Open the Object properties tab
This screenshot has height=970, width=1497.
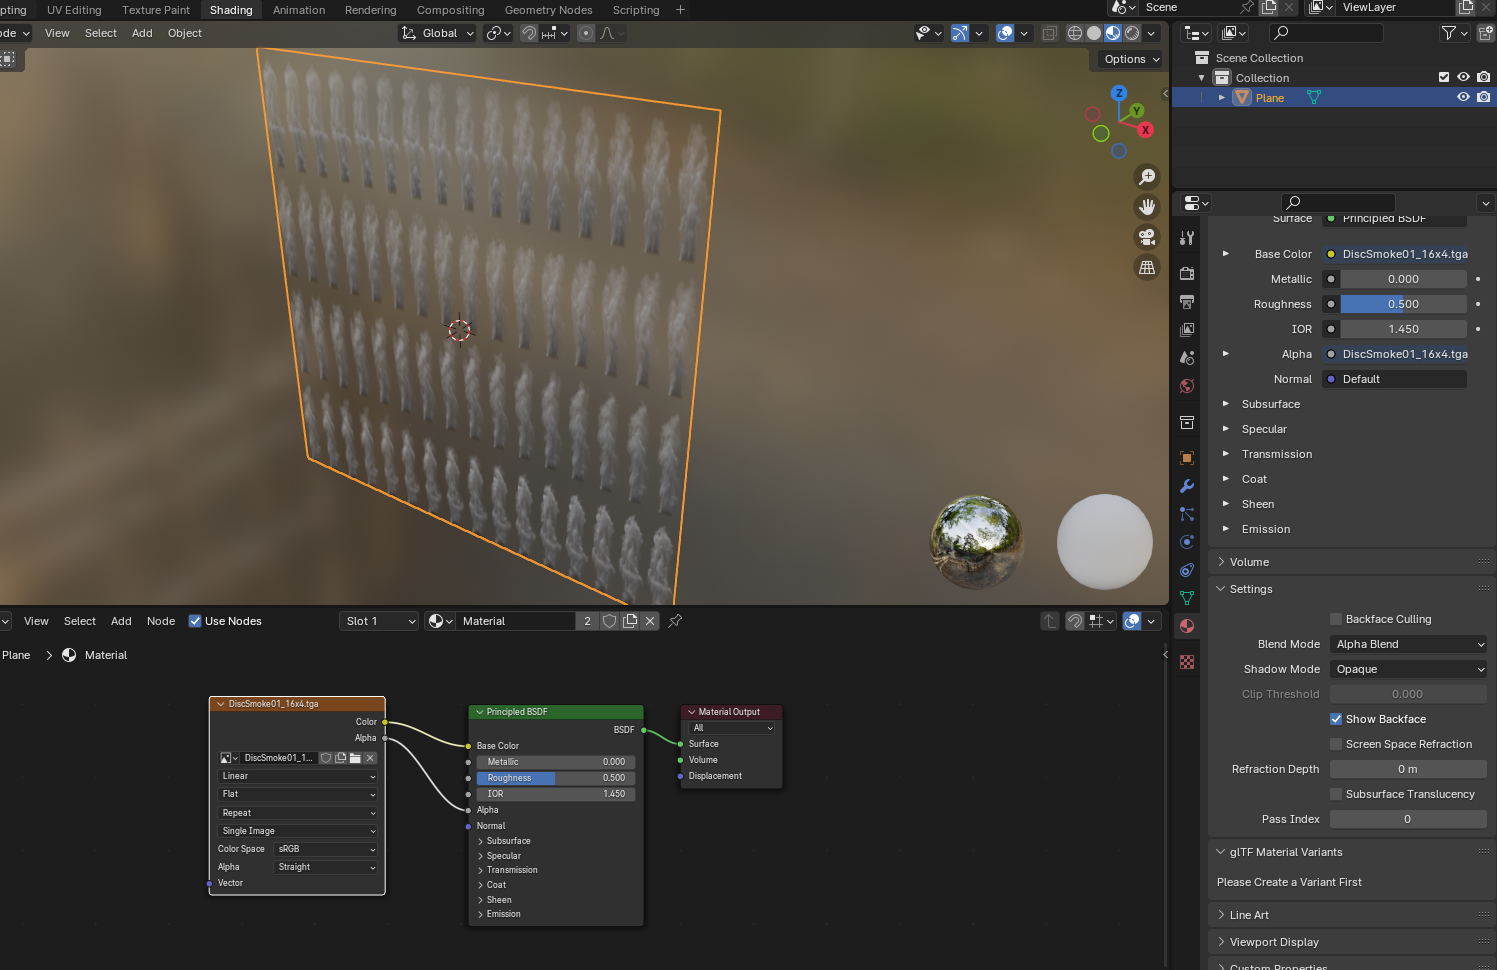pyautogui.click(x=1187, y=458)
